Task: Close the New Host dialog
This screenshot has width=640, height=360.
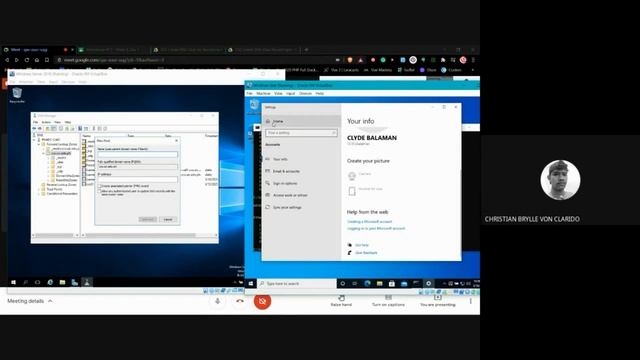Action: 176,140
